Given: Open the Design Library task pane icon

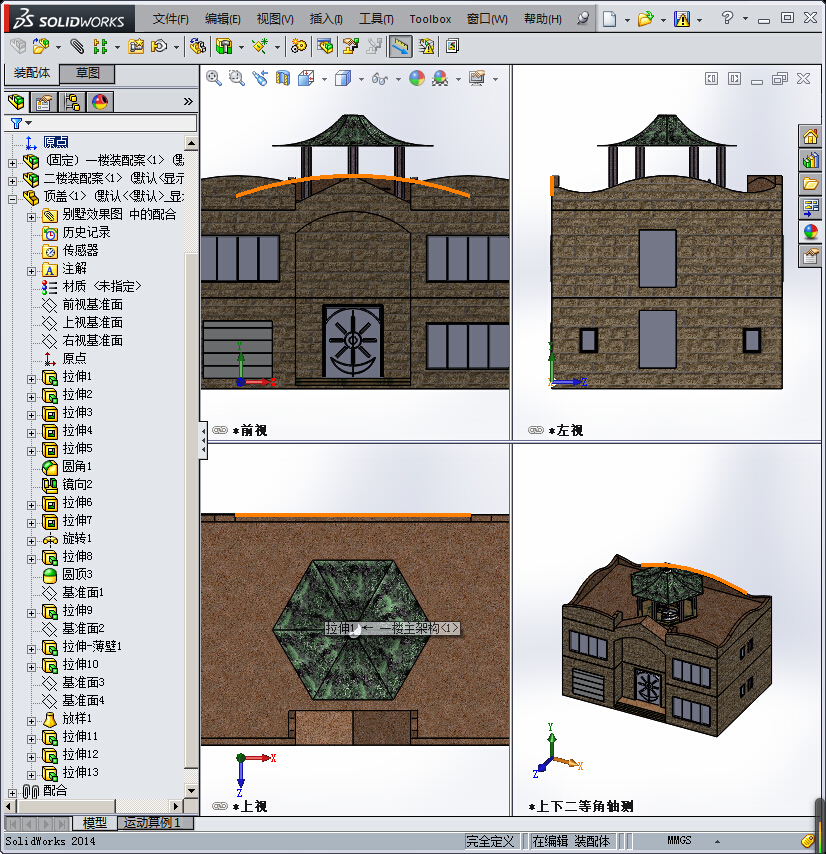Looking at the screenshot, I should pyautogui.click(x=810, y=160).
